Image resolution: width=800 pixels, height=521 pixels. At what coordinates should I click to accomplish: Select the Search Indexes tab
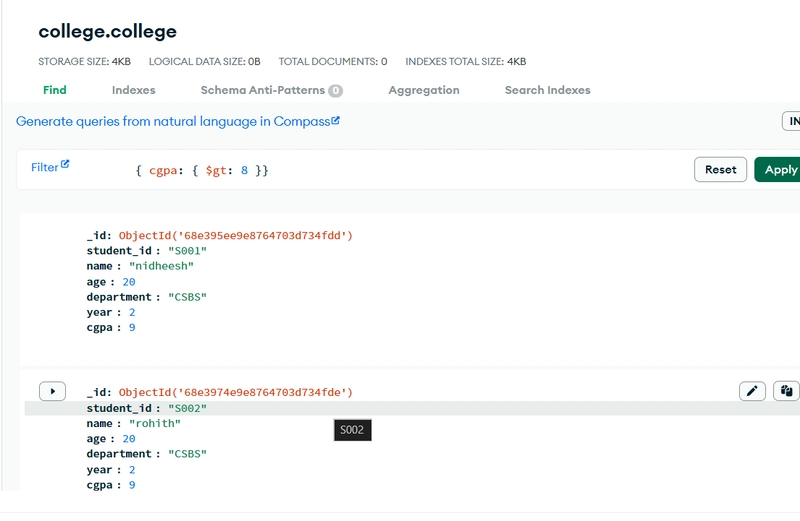[547, 90]
